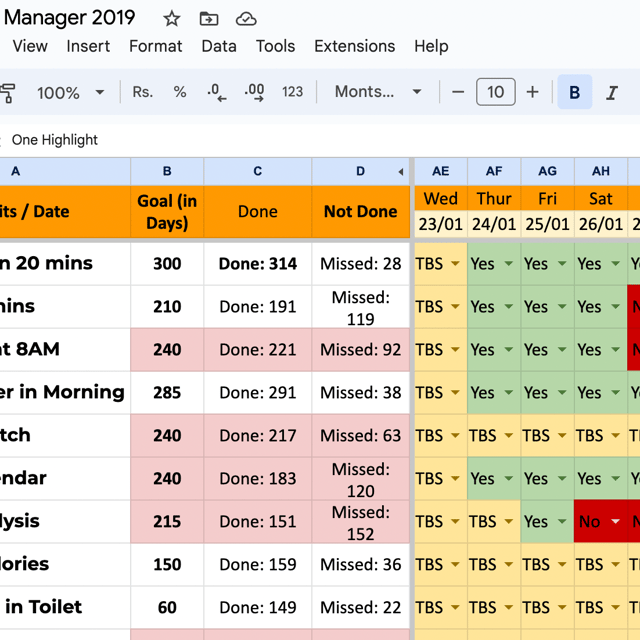
Task: Select column AH header
Action: pos(601,171)
